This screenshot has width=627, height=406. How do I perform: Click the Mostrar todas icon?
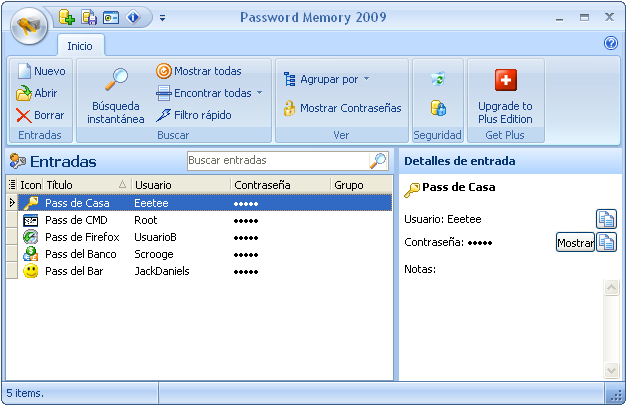point(164,71)
